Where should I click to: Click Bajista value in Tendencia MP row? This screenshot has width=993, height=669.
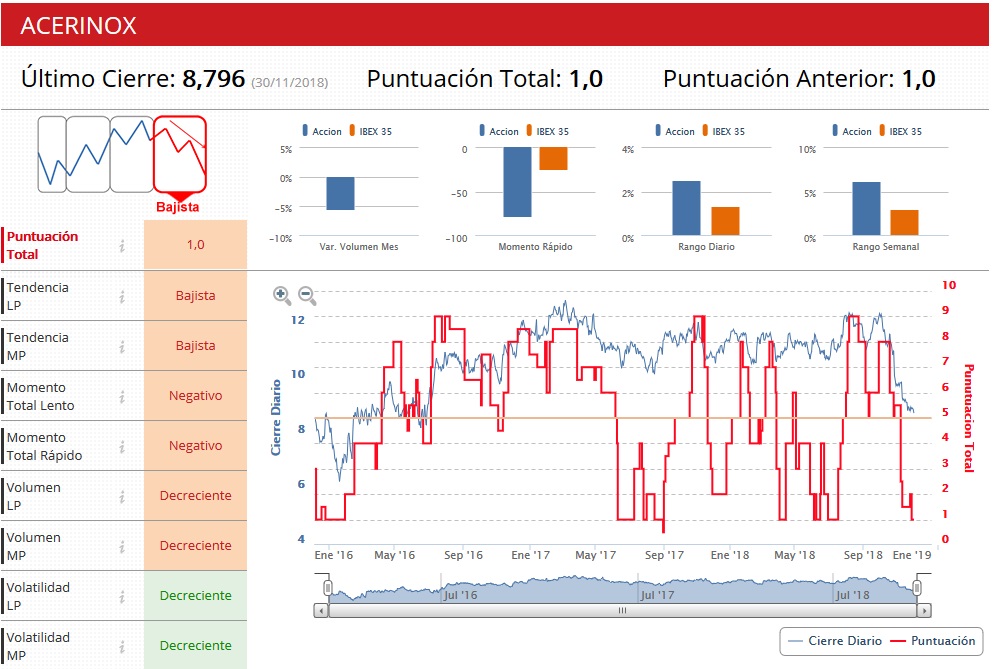click(195, 345)
